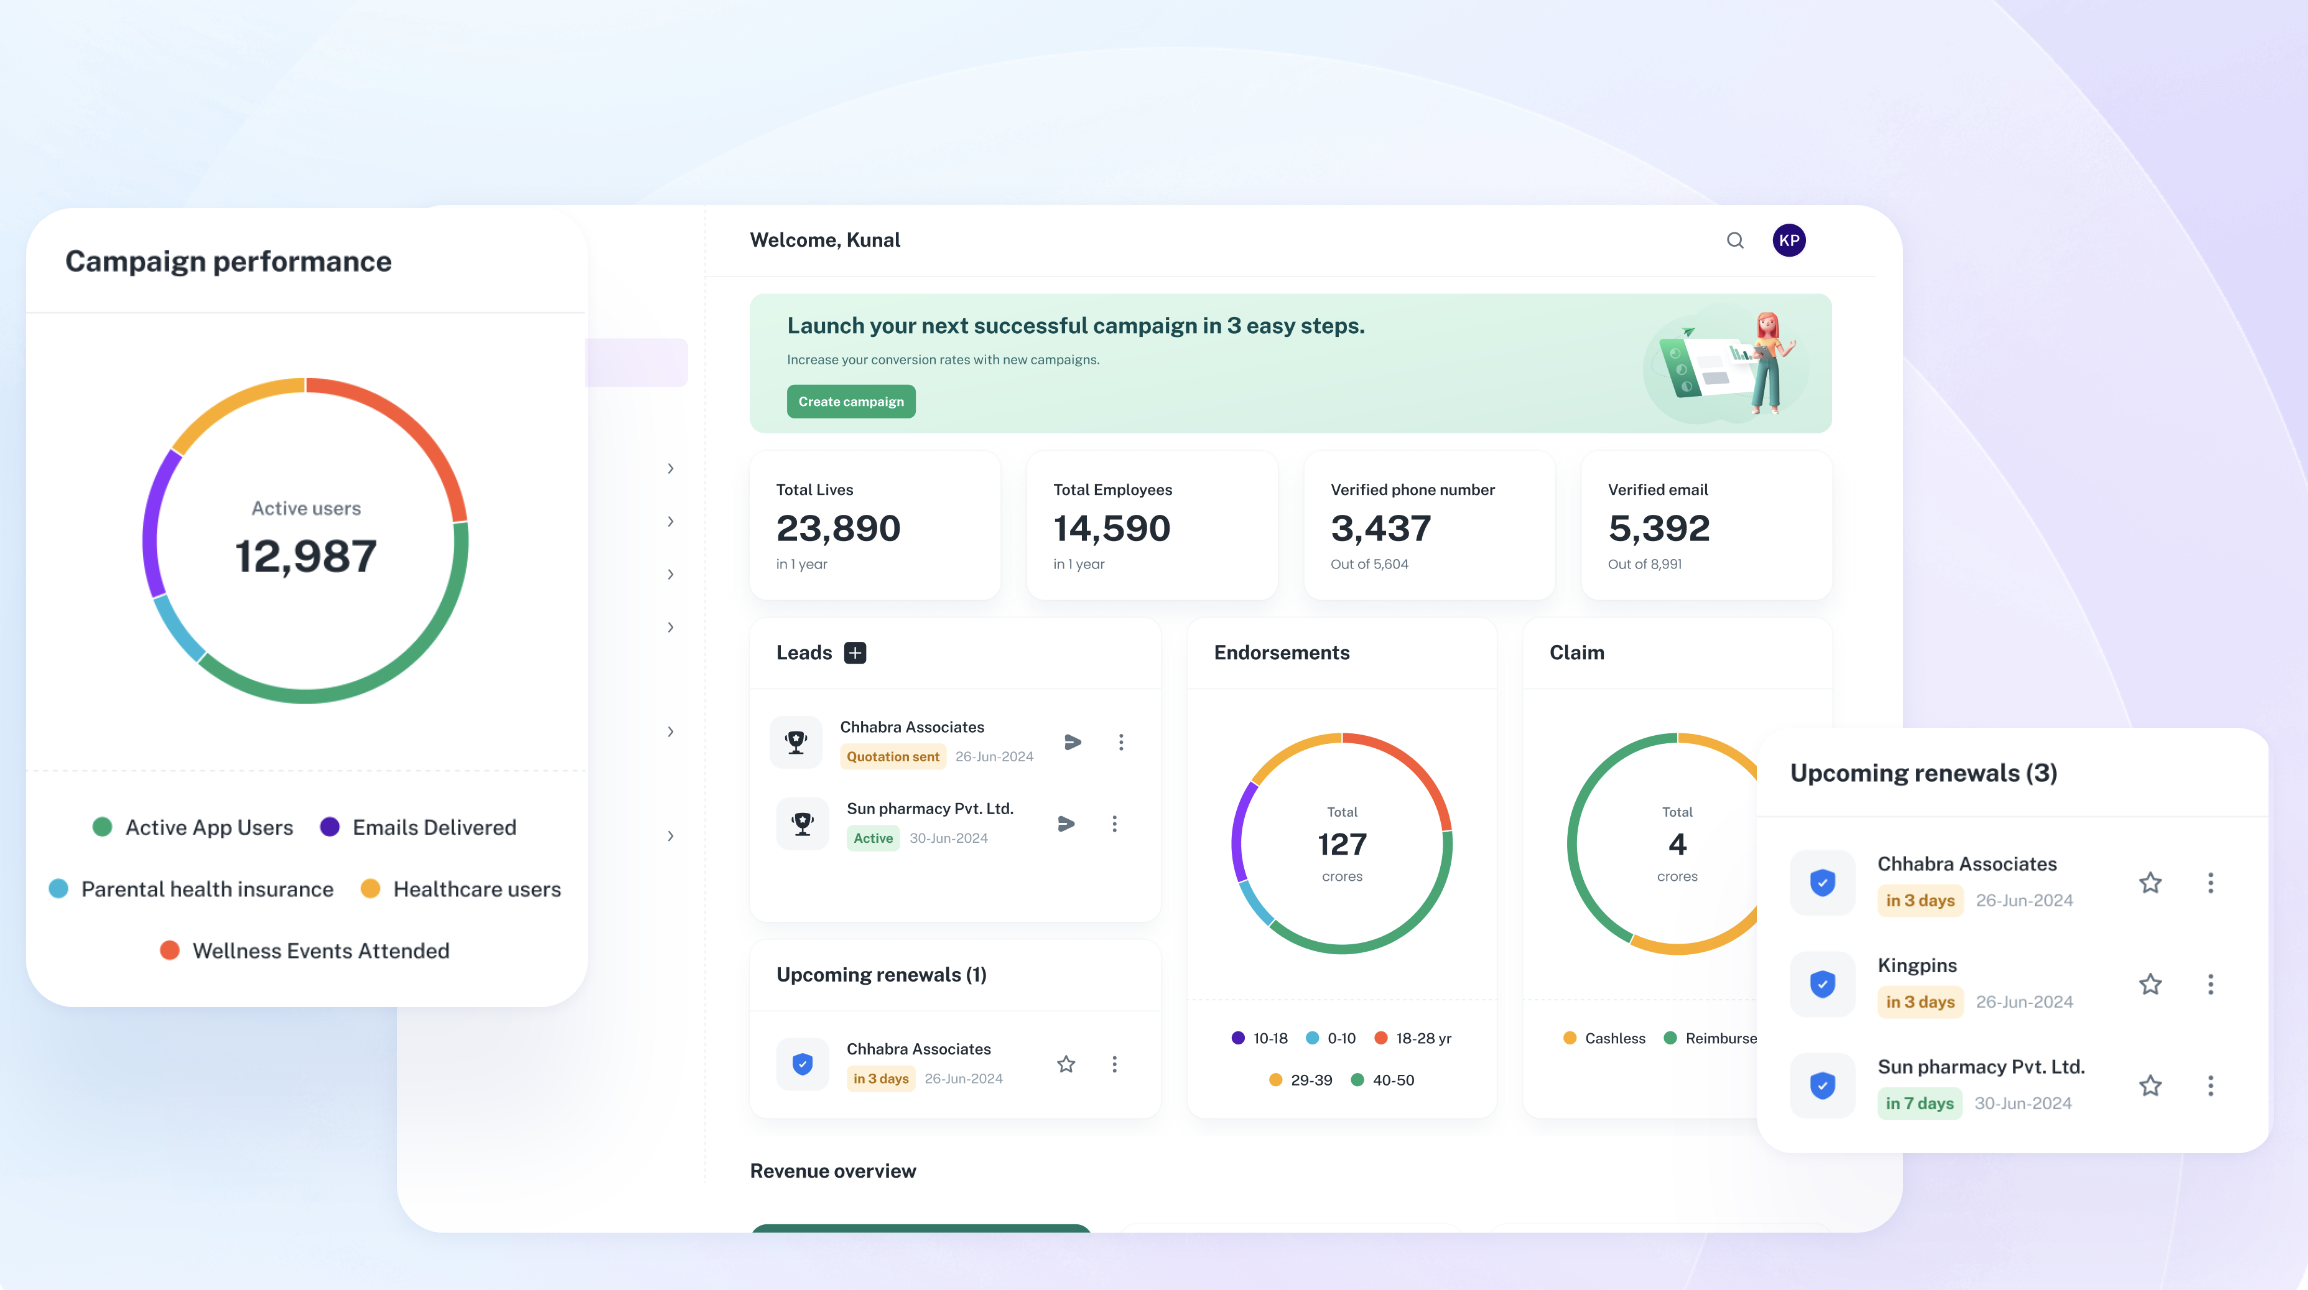This screenshot has width=2308, height=1290.
Task: Click the send icon for Sun pharmacy lead
Action: 1066,823
